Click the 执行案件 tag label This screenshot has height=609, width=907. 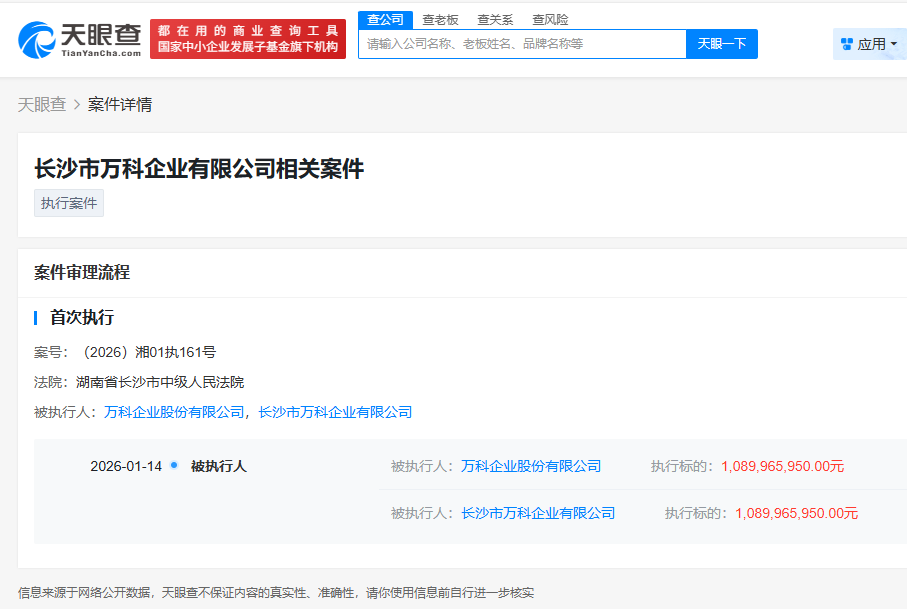point(69,203)
